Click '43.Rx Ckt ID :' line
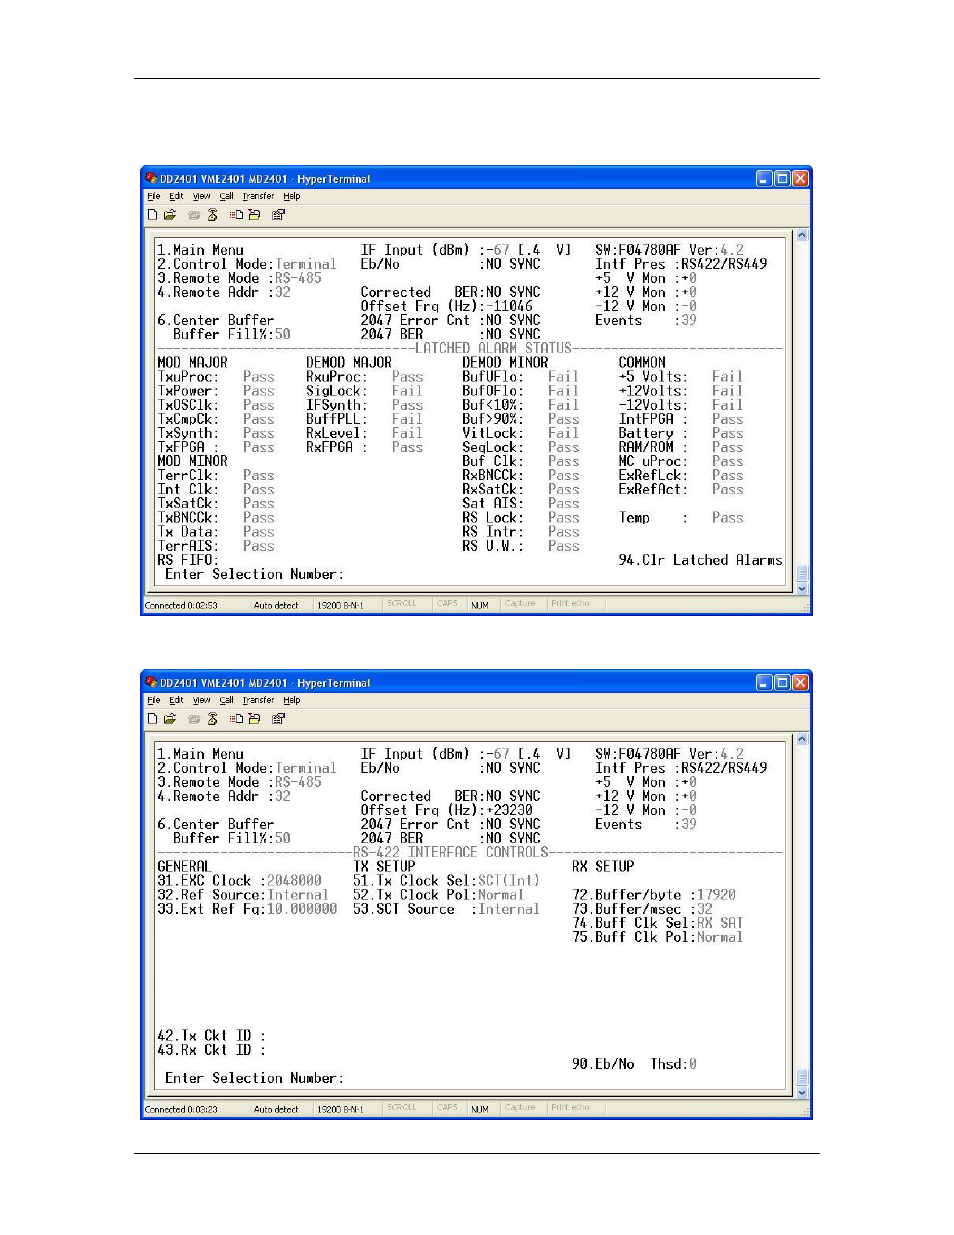Viewport: 954px width, 1235px height. click(x=212, y=1049)
